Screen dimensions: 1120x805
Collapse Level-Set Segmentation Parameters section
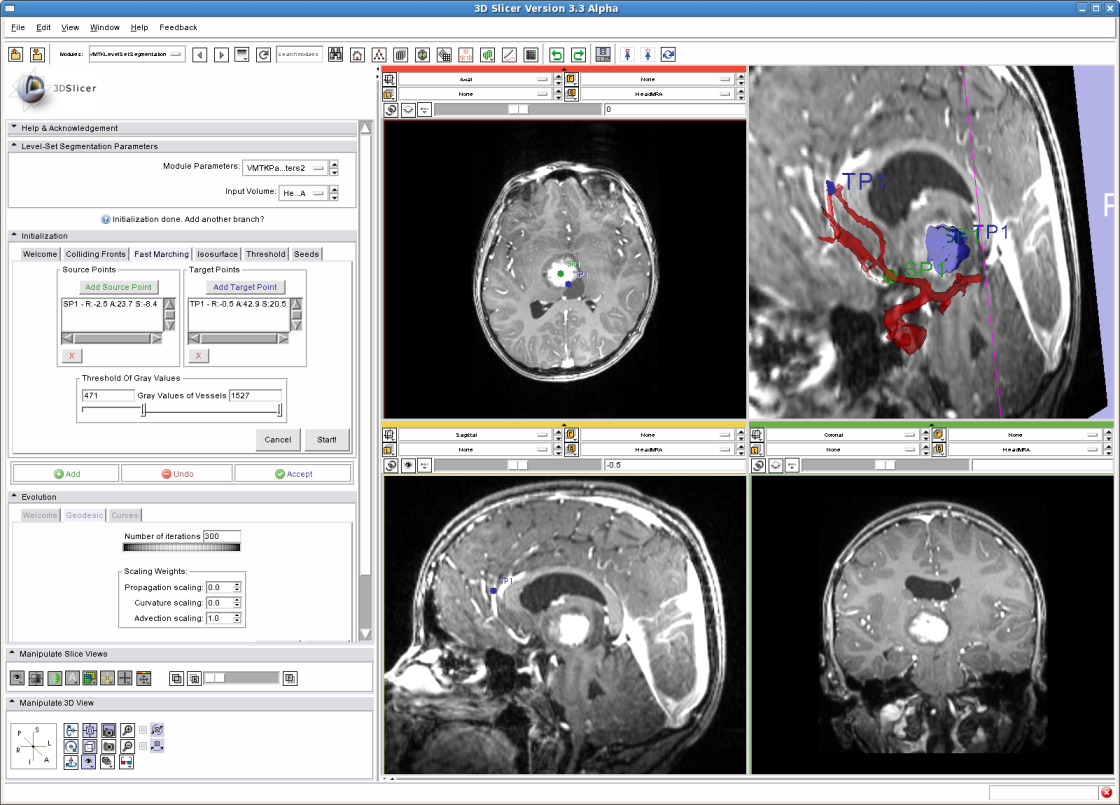point(182,146)
